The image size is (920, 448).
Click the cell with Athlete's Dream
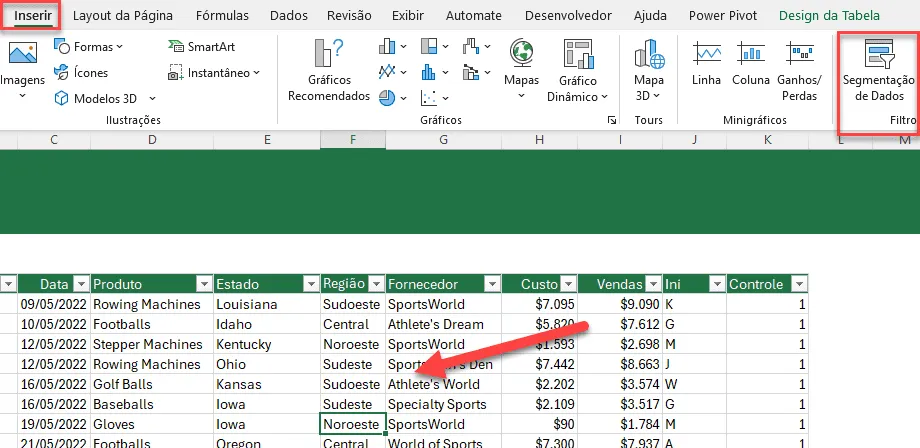point(444,324)
